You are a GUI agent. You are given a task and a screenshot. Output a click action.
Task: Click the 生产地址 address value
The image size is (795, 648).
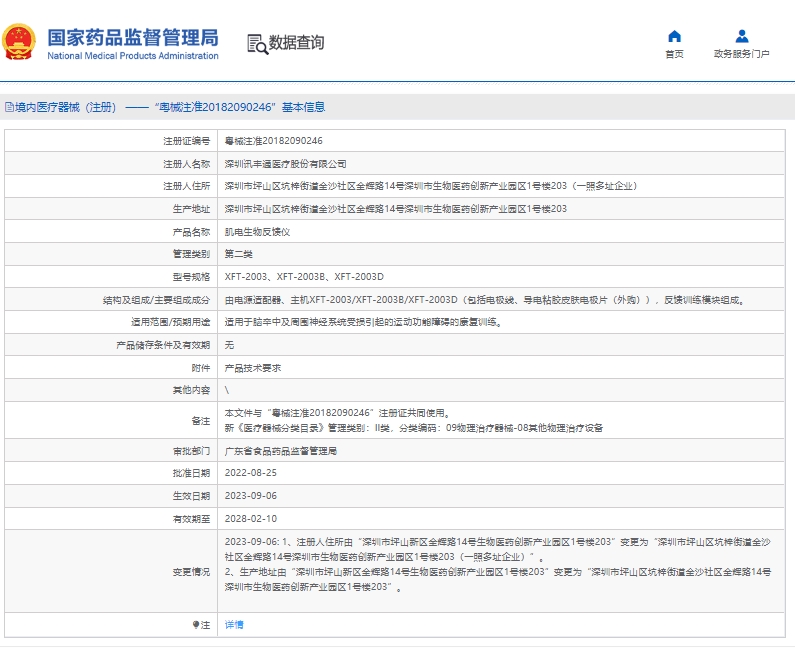coord(396,209)
